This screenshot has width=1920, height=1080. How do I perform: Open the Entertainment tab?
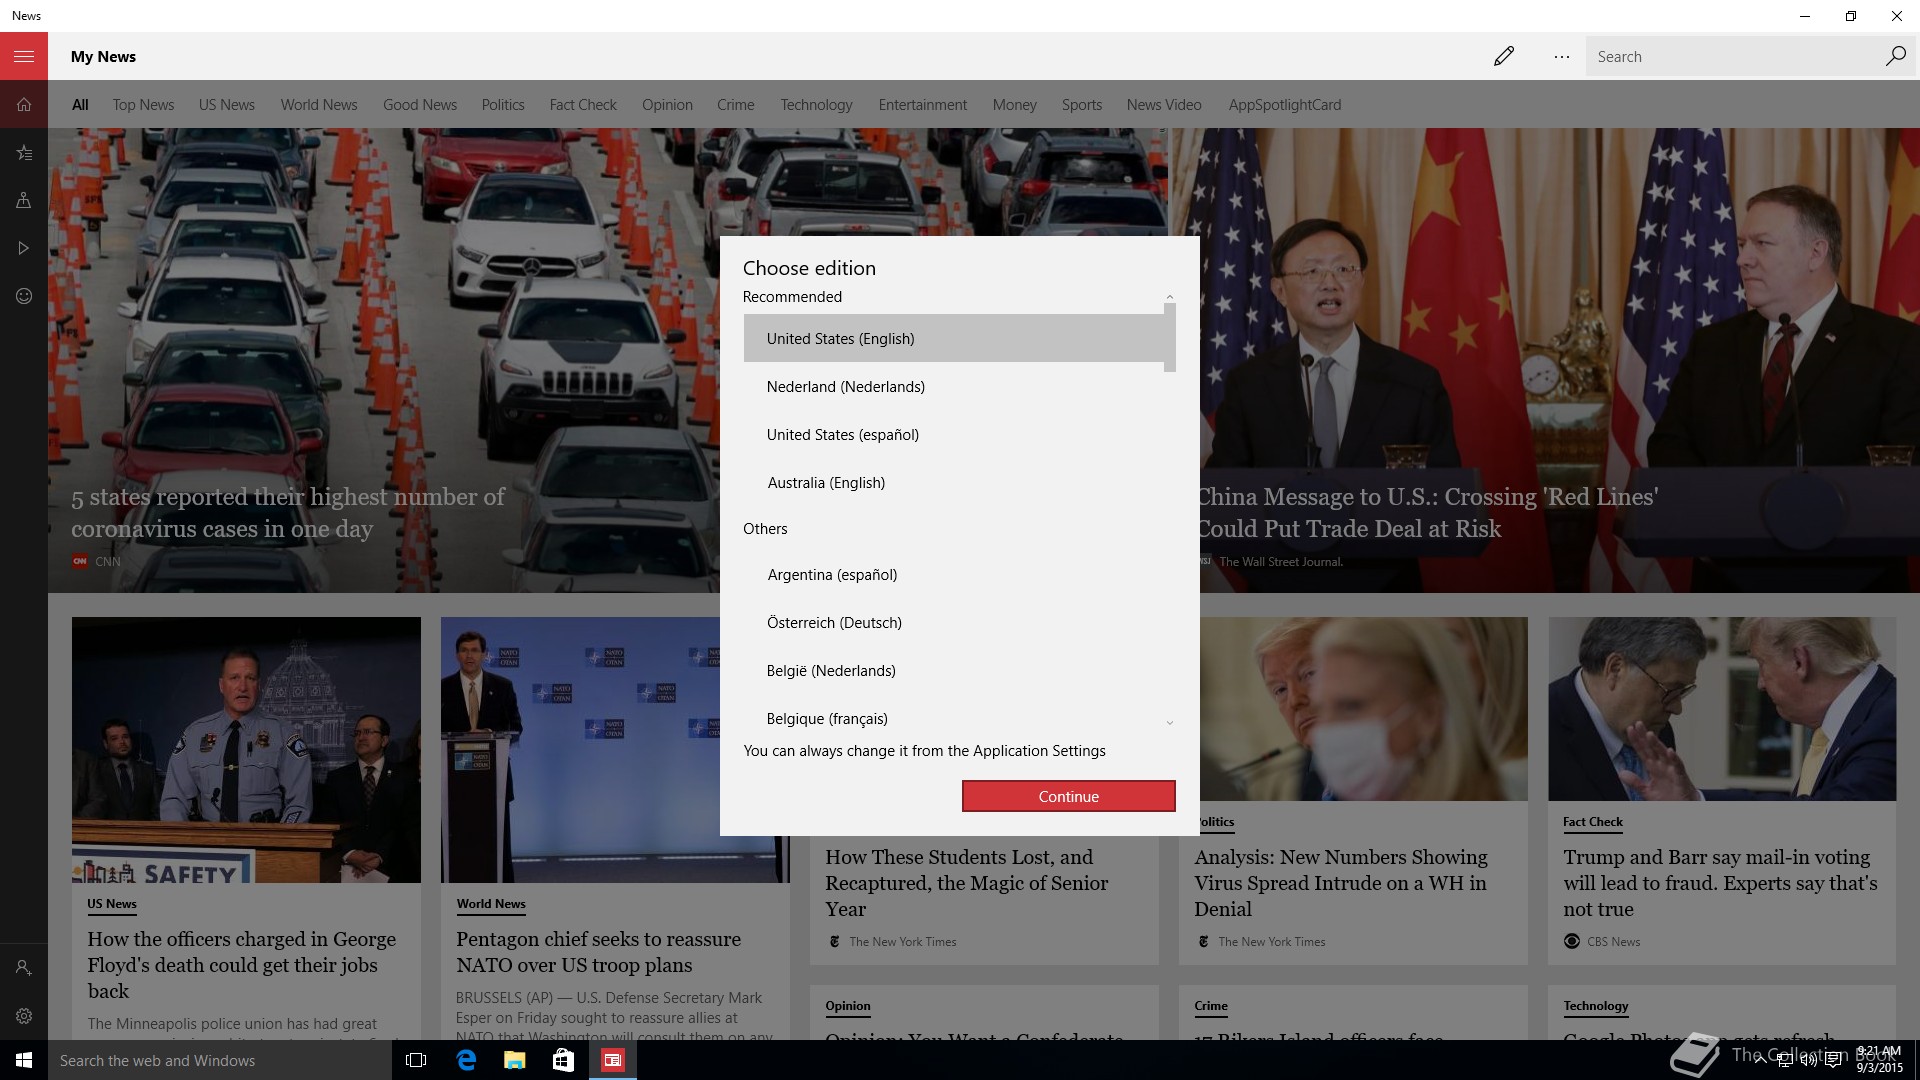[923, 105]
